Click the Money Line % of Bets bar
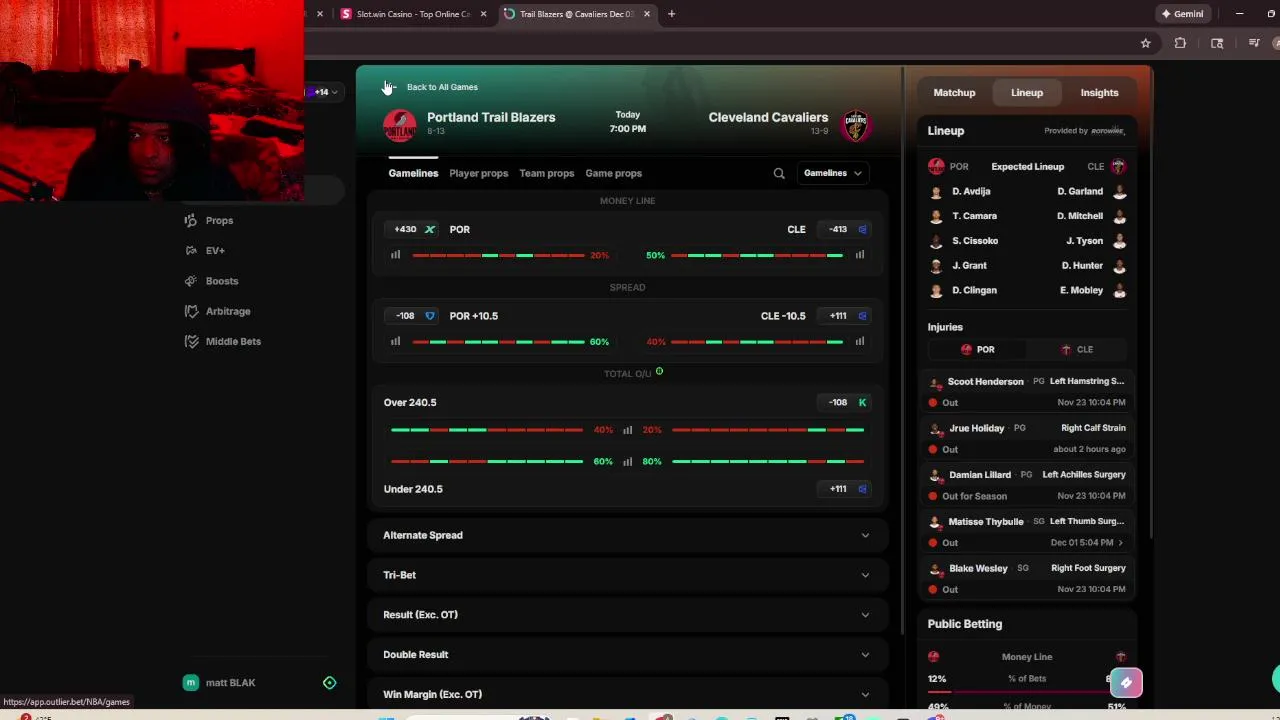 (1027, 690)
